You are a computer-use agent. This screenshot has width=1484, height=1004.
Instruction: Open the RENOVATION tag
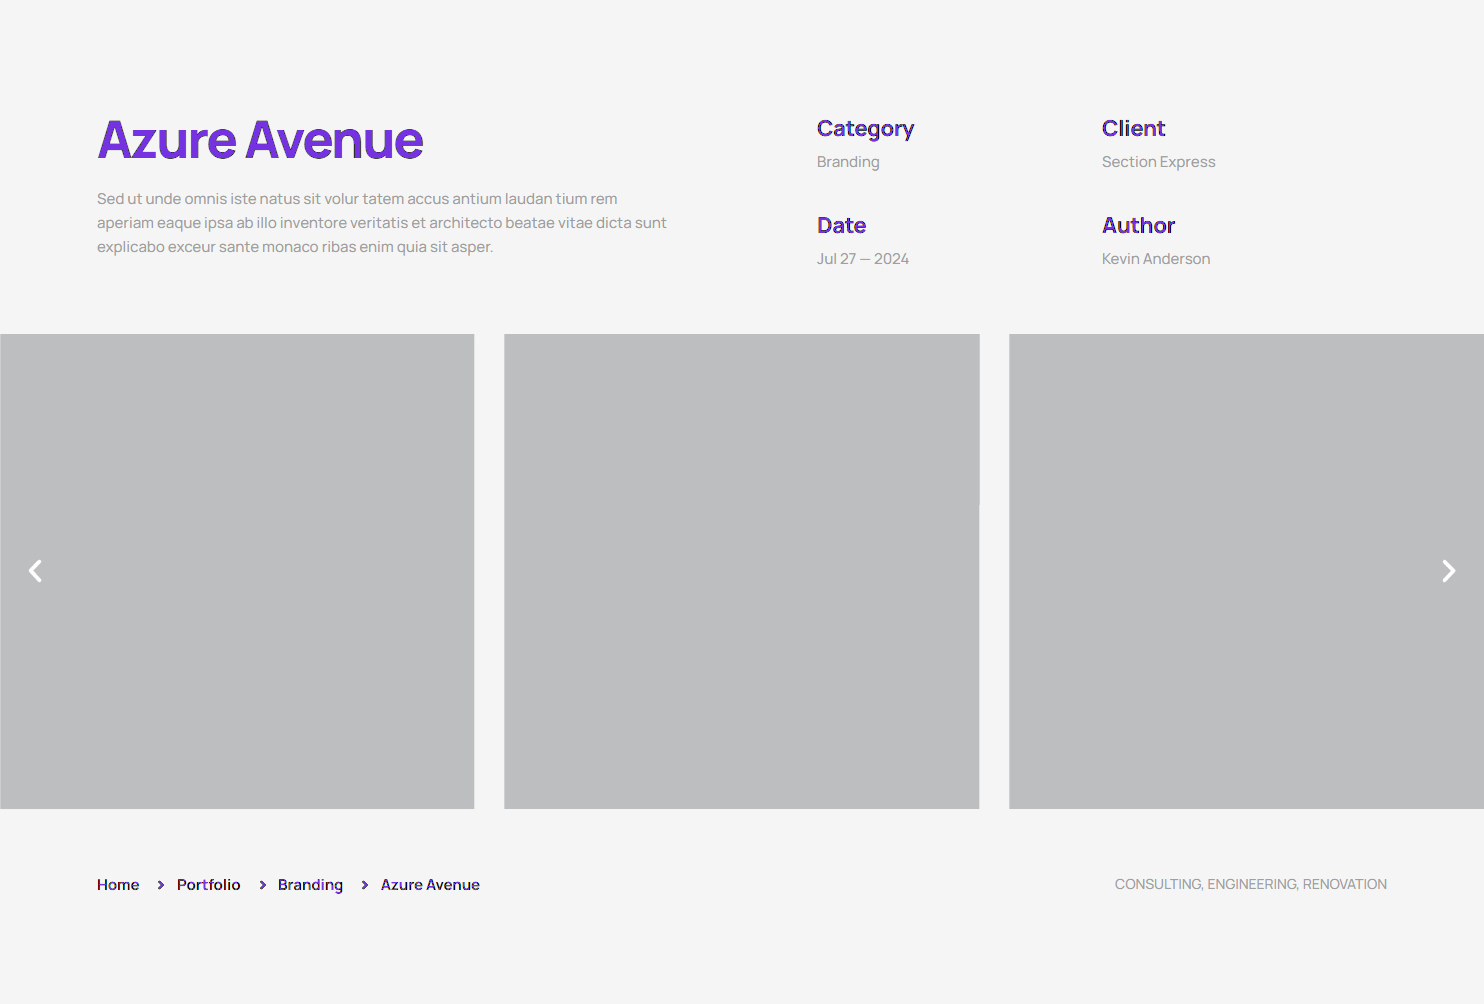(x=1345, y=884)
